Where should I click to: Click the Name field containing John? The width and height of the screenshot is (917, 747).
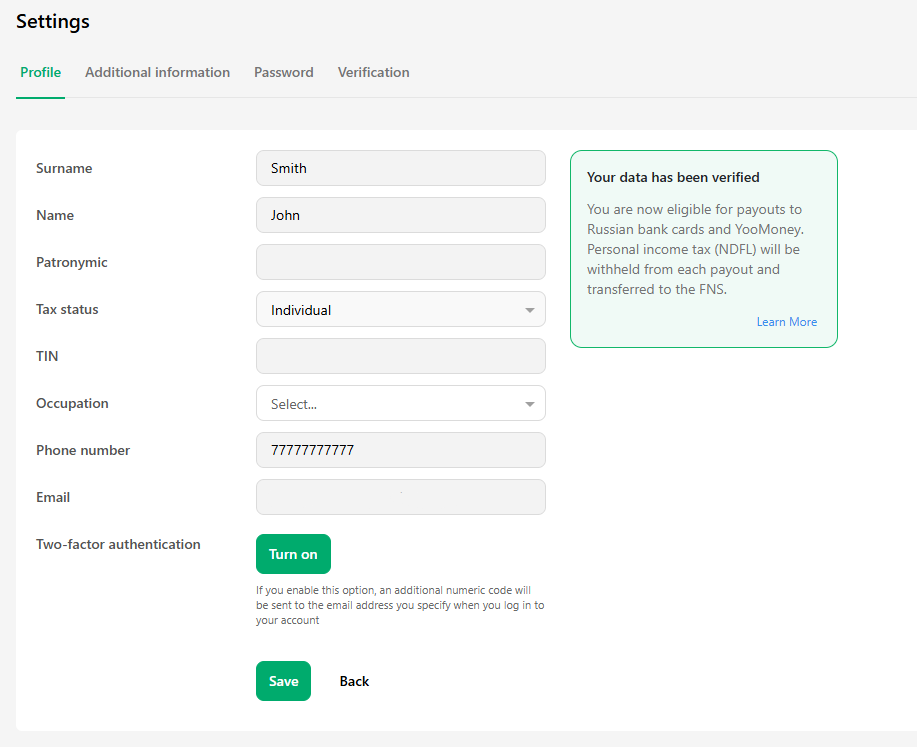pyautogui.click(x=401, y=215)
